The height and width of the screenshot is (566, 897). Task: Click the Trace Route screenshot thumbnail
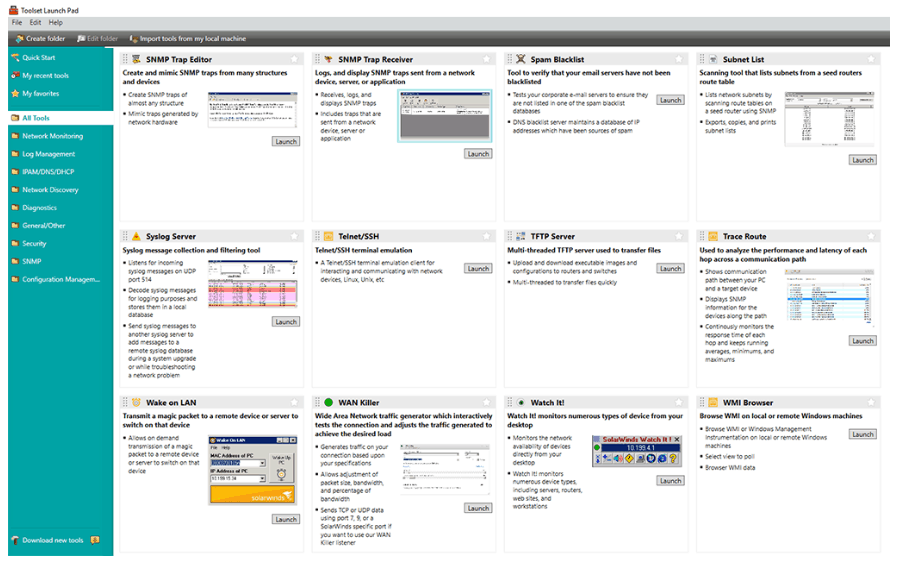[829, 297]
